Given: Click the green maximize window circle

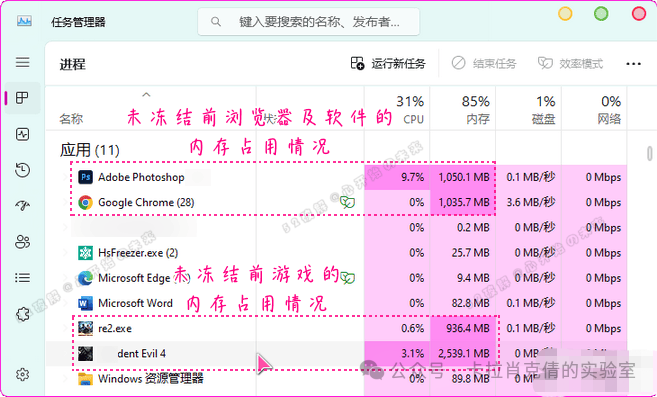Looking at the screenshot, I should (x=601, y=13).
